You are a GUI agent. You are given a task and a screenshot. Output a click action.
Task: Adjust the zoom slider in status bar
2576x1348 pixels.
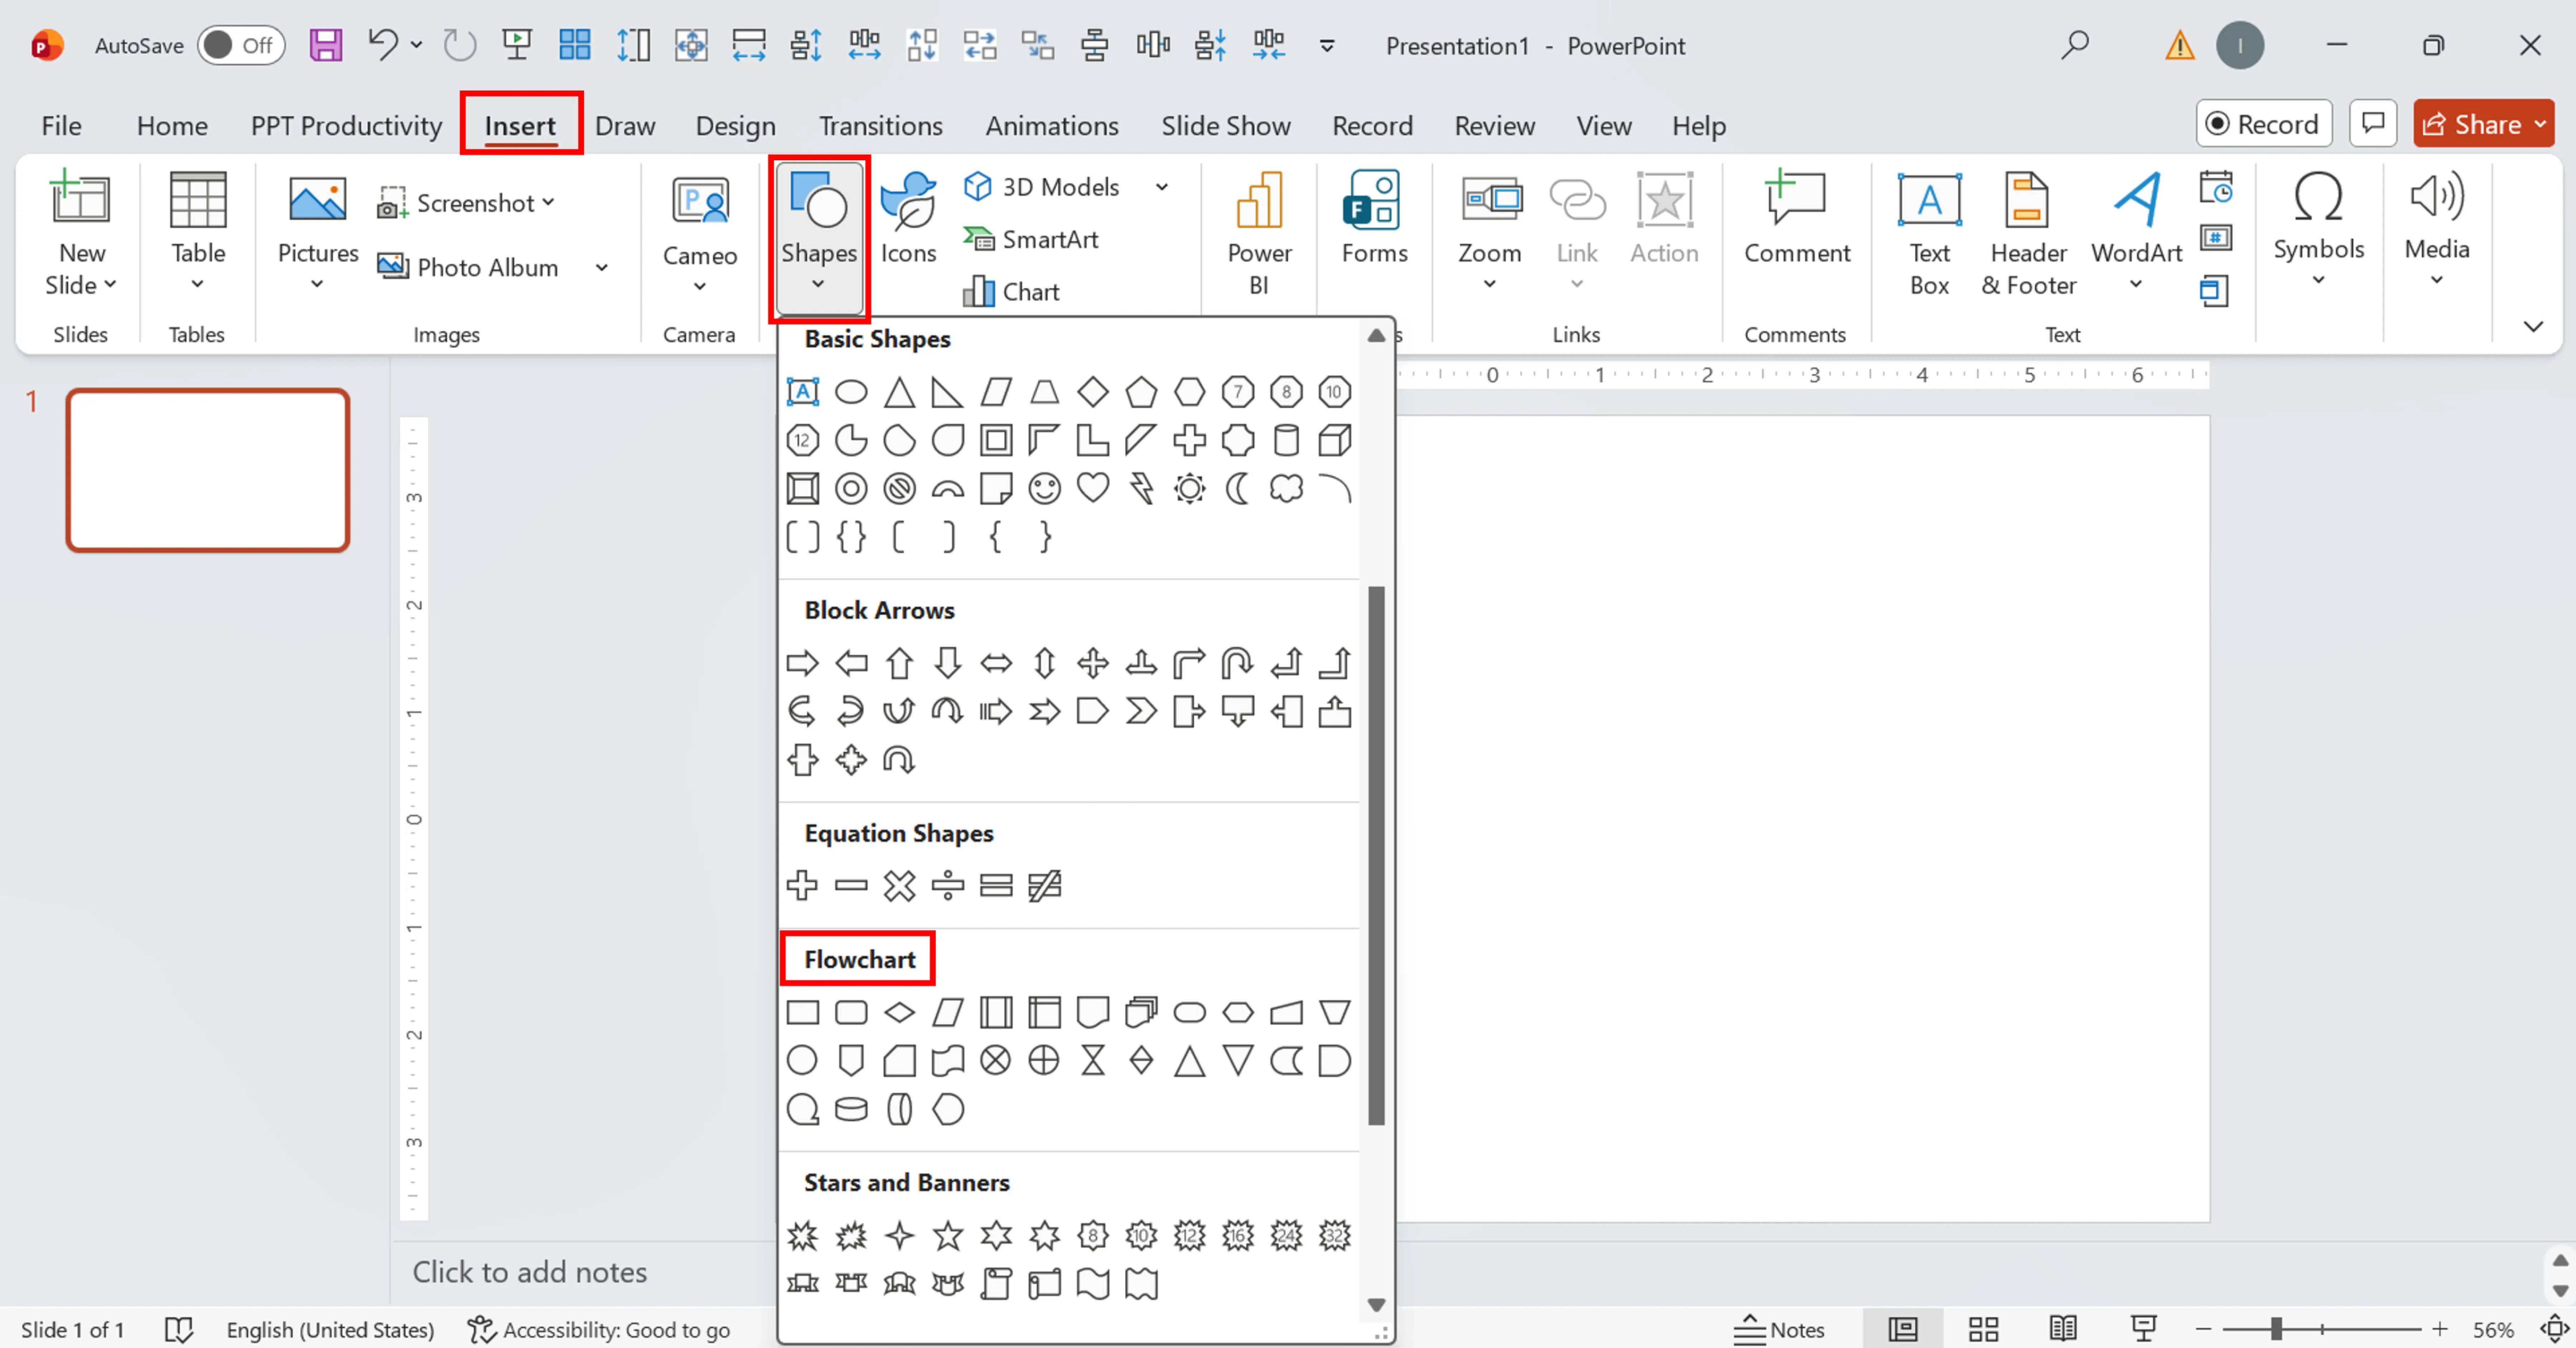(x=2276, y=1329)
